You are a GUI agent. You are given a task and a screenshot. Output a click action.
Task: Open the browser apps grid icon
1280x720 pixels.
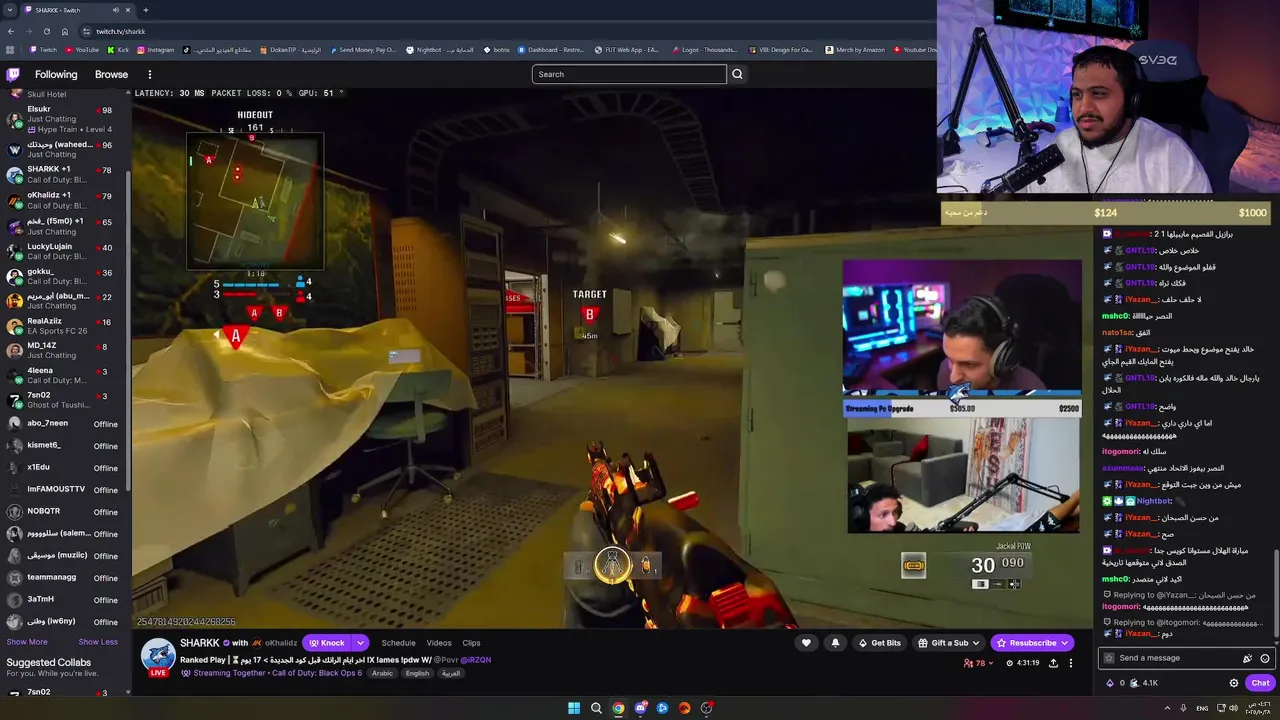point(10,50)
